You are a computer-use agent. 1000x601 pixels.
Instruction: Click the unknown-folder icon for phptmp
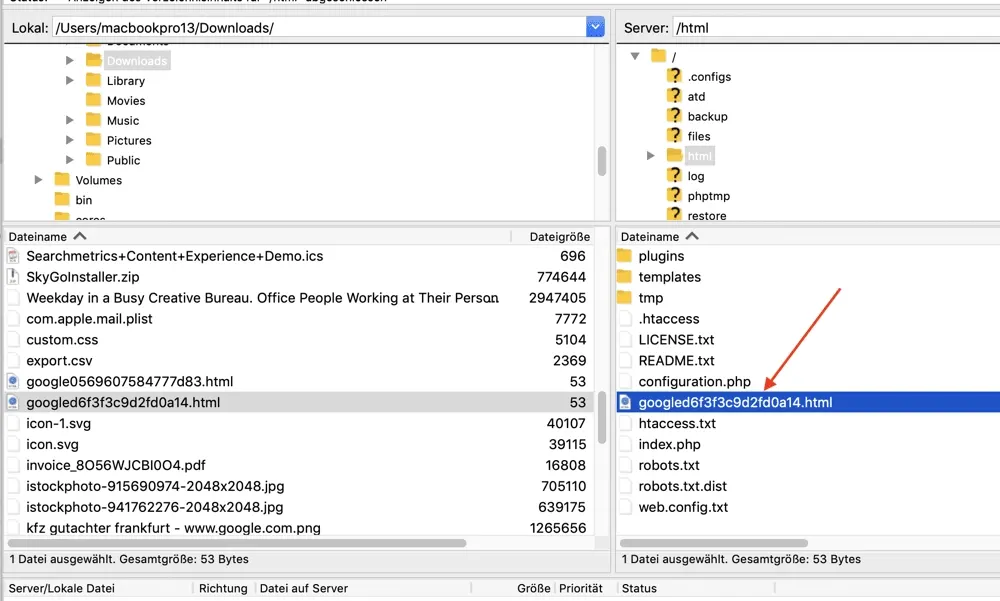(x=675, y=194)
